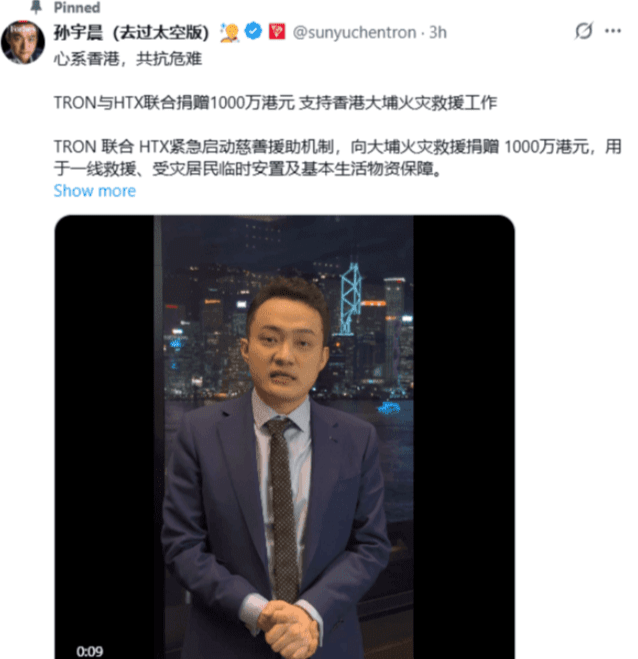
Task: Click the blue verified checkmark badge
Action: coord(253,32)
